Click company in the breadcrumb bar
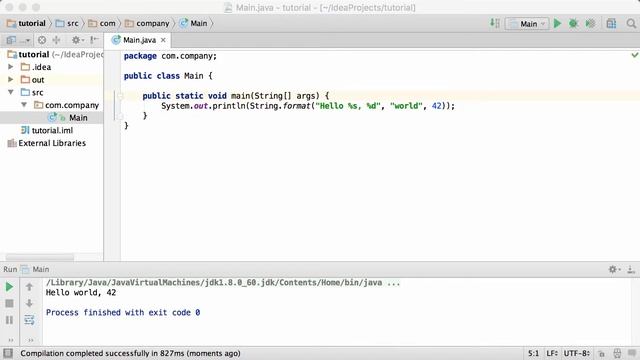The width and height of the screenshot is (640, 360). pos(147,23)
